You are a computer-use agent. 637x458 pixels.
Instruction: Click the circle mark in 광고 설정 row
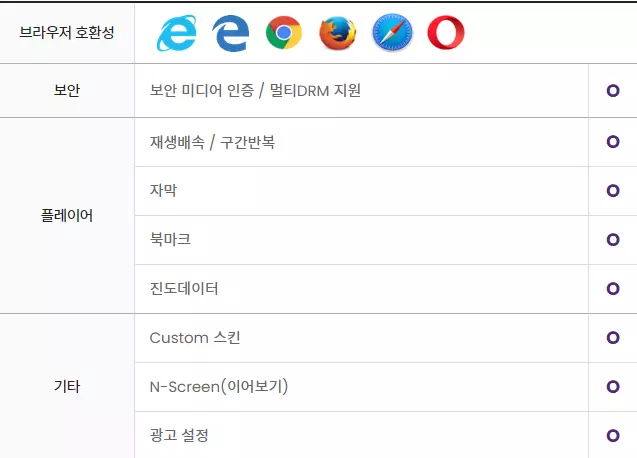613,435
